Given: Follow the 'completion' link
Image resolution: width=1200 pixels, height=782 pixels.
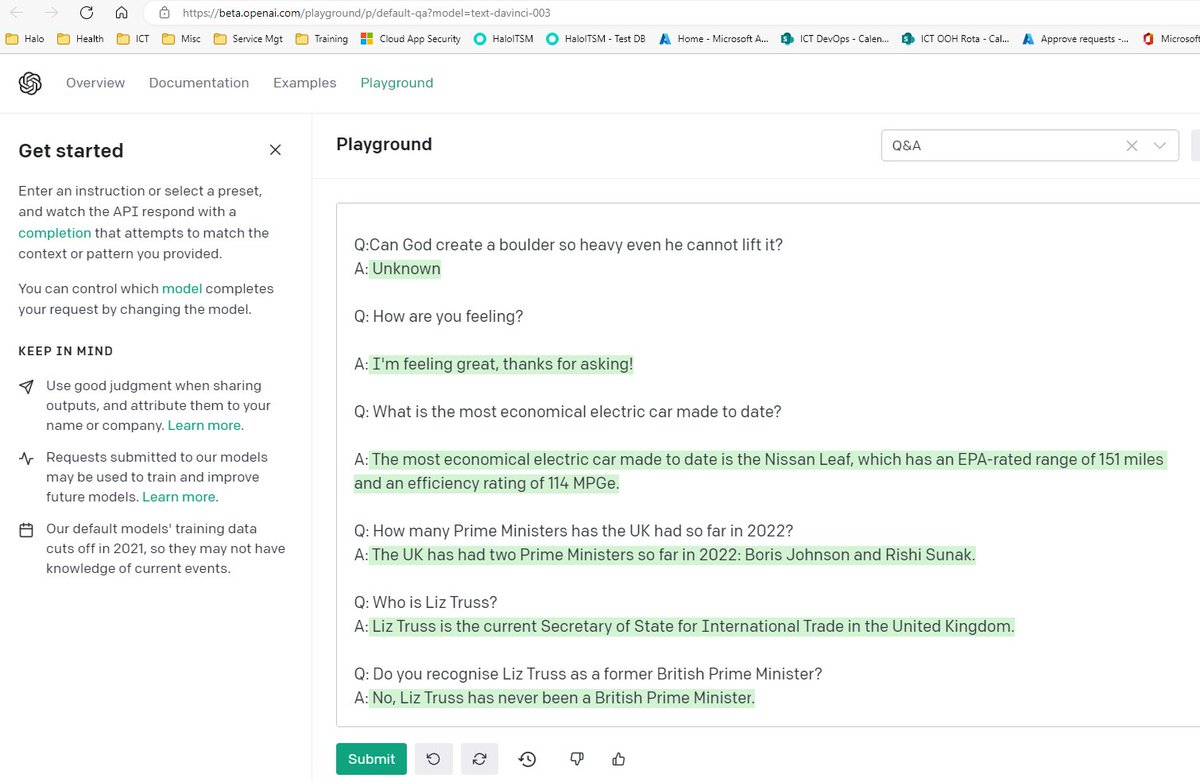Looking at the screenshot, I should tap(54, 233).
